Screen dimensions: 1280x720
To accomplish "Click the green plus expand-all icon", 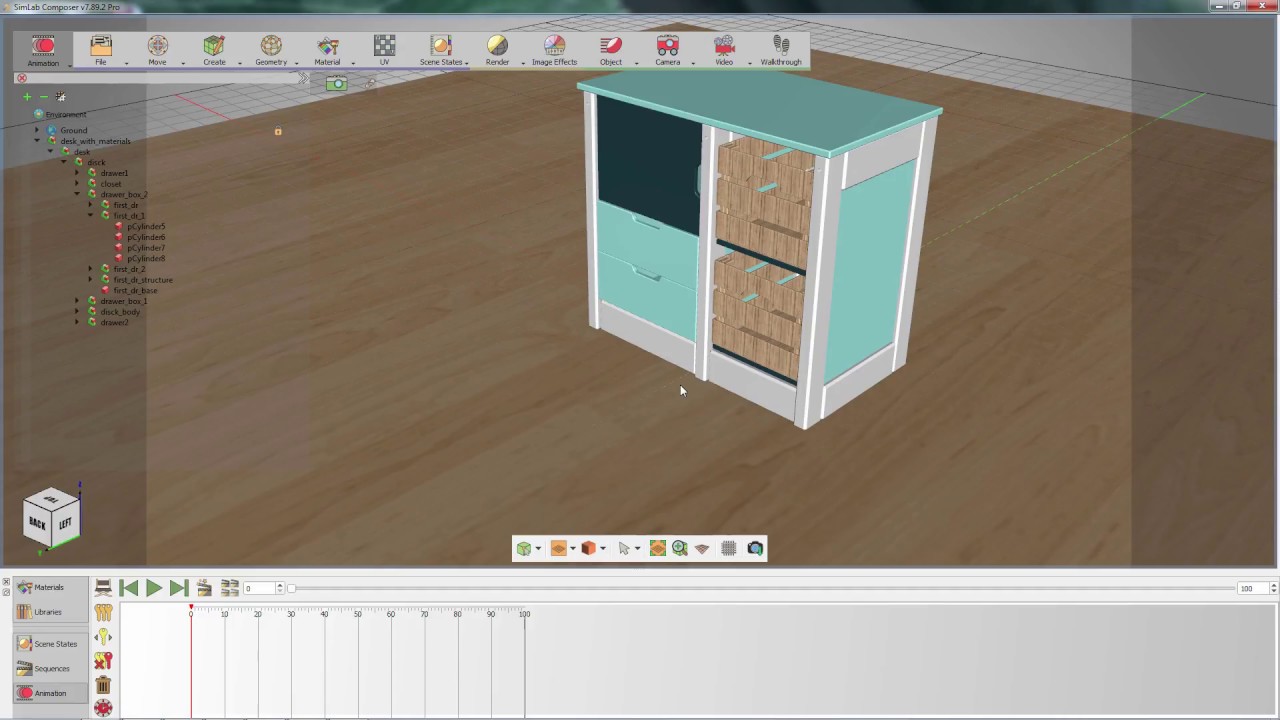I will click(27, 97).
